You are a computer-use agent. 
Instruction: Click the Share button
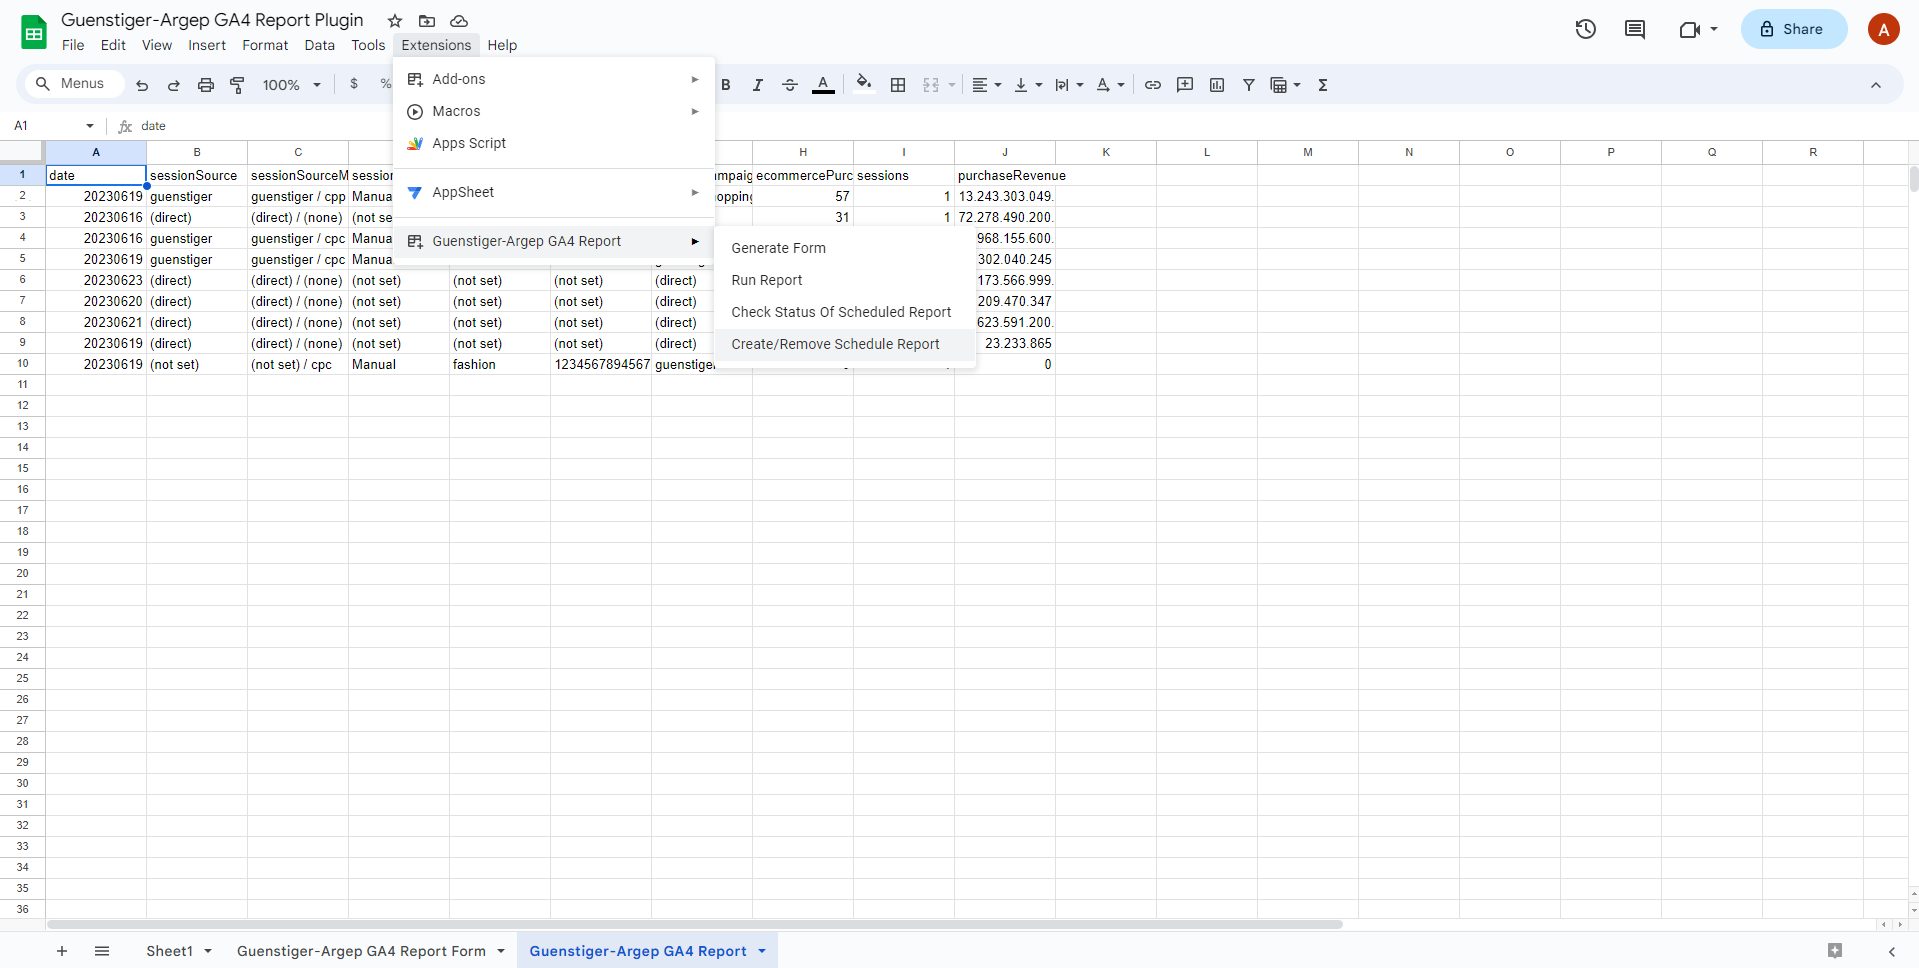point(1793,29)
